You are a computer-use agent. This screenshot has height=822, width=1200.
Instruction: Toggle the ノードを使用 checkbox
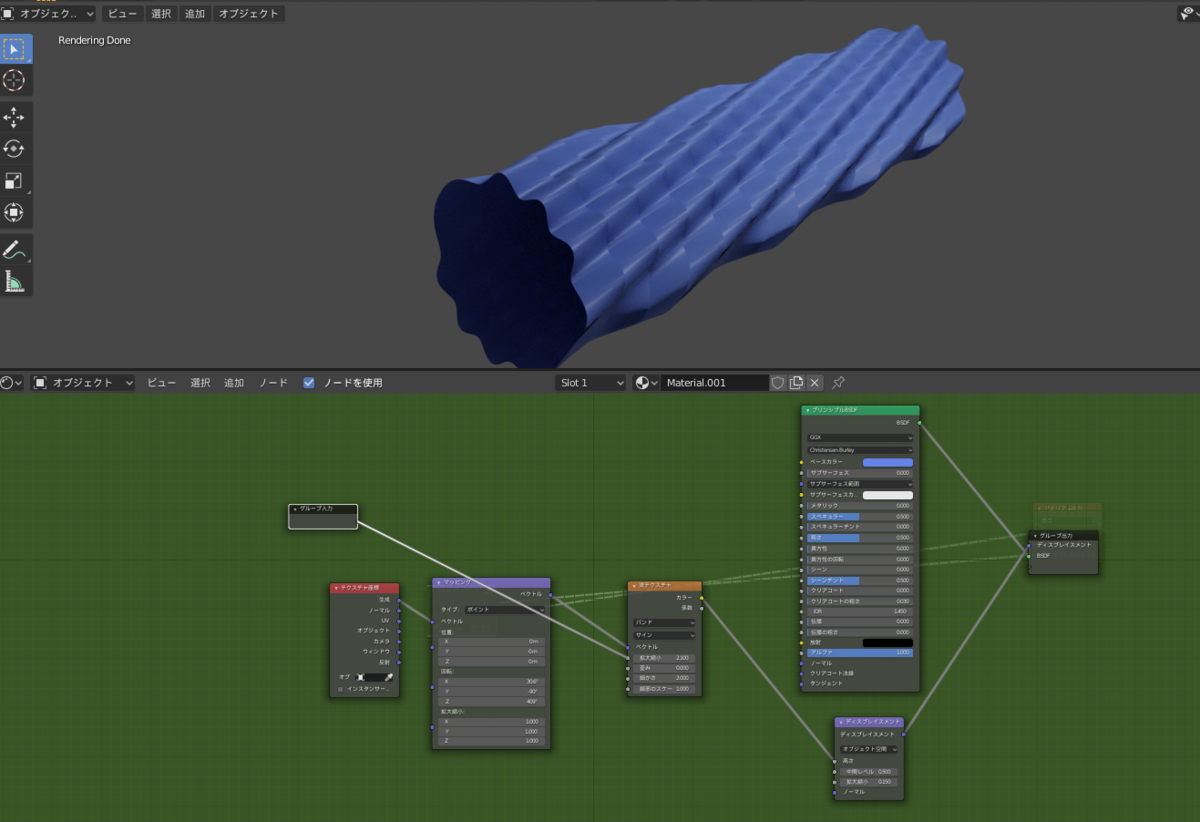[x=309, y=383]
